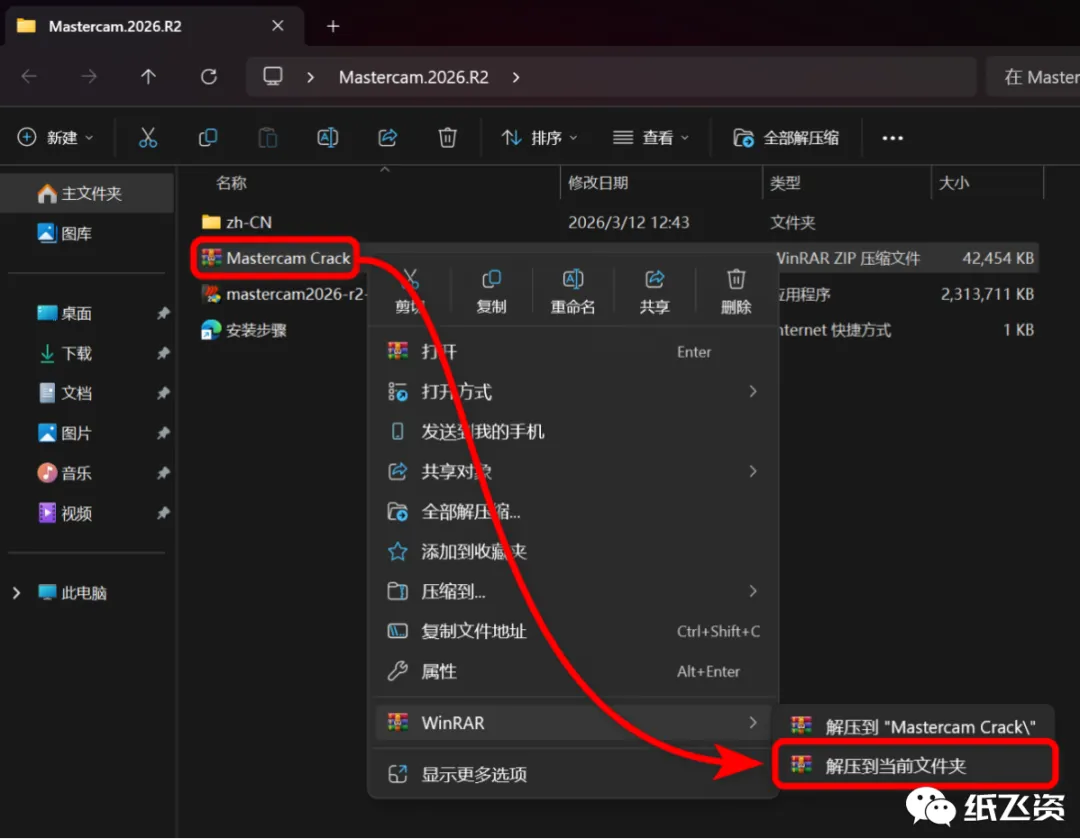Viewport: 1080px width, 839px height.
Task: Click the Cut icon in the toolbar
Action: [147, 138]
